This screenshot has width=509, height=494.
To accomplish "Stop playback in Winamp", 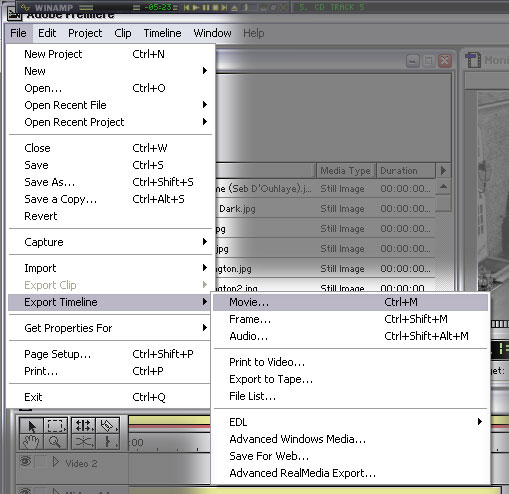I will (215, 7).
